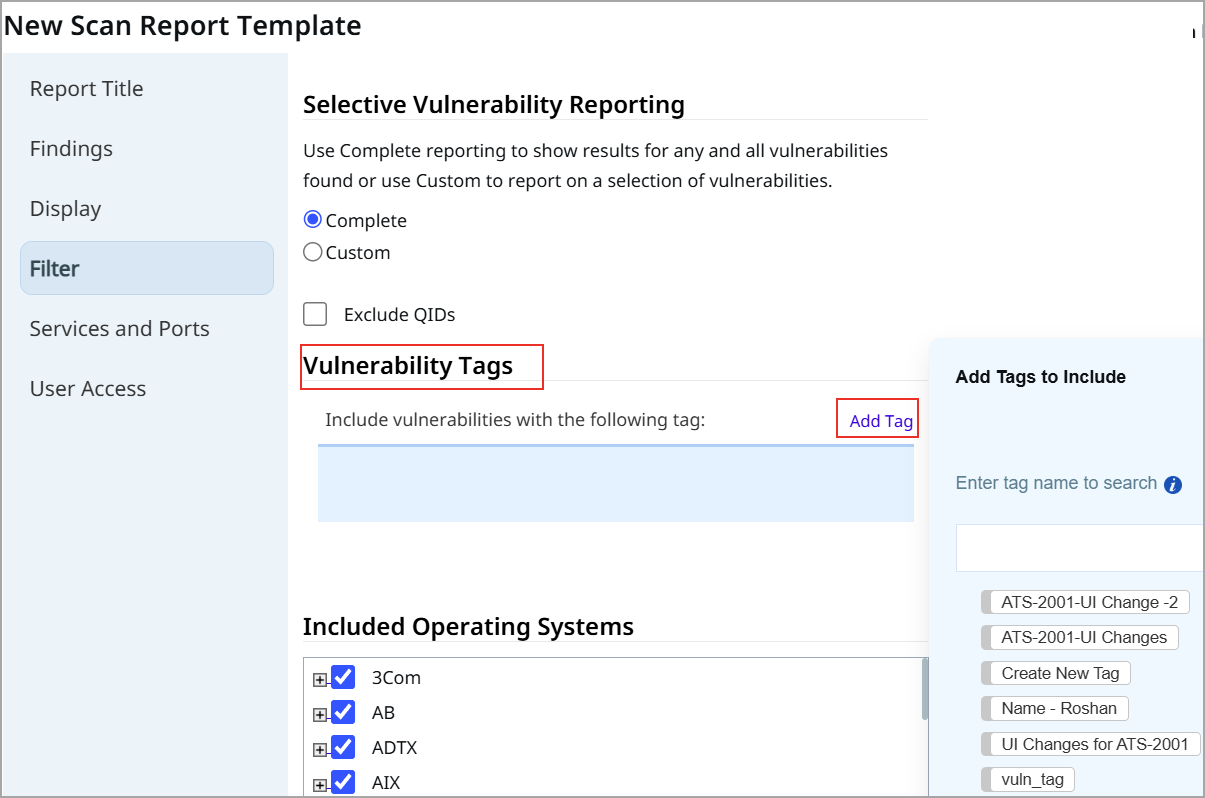The image size is (1205, 798).
Task: Select the ATS-2001-UI Change -2 tag
Action: 1085,602
